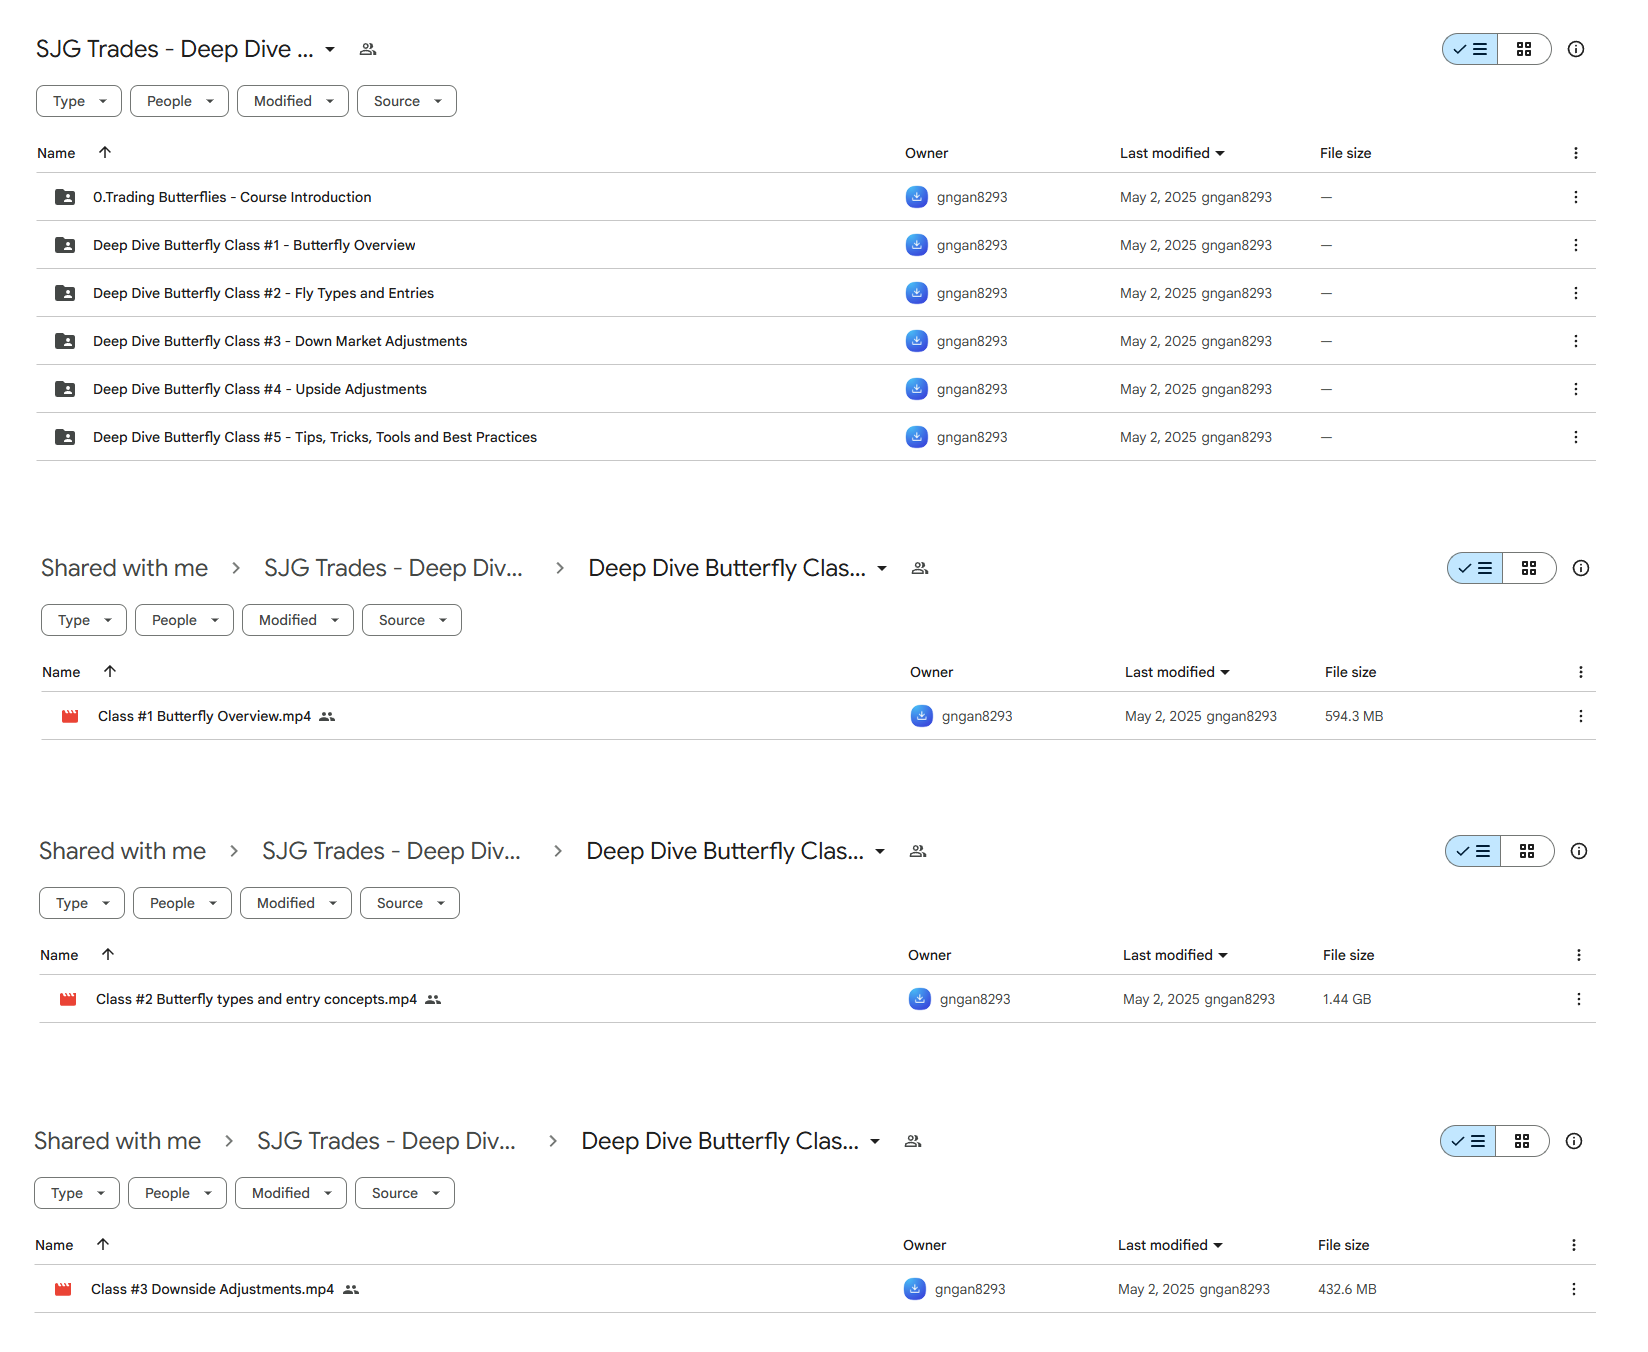The image size is (1648, 1352).
Task: Open Deep Dive Butterfly Class #1 folder icon
Action: (65, 245)
